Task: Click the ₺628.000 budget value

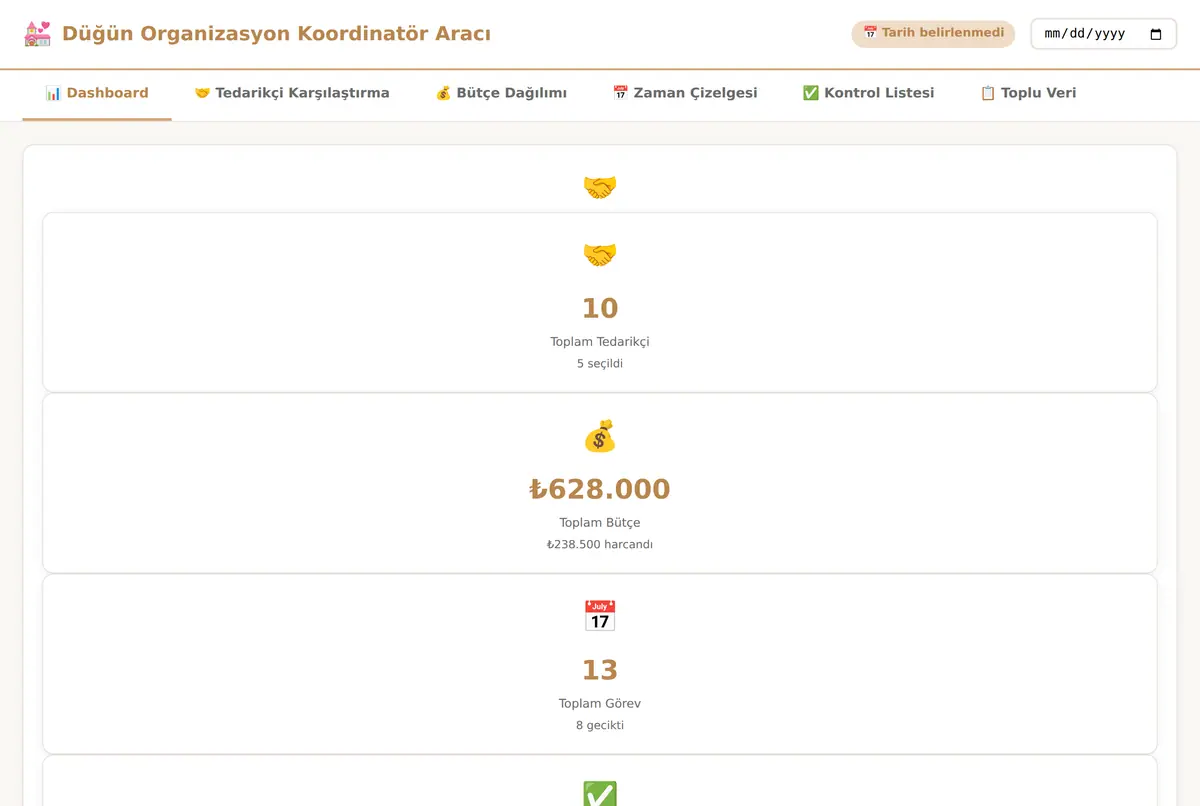Action: 600,489
